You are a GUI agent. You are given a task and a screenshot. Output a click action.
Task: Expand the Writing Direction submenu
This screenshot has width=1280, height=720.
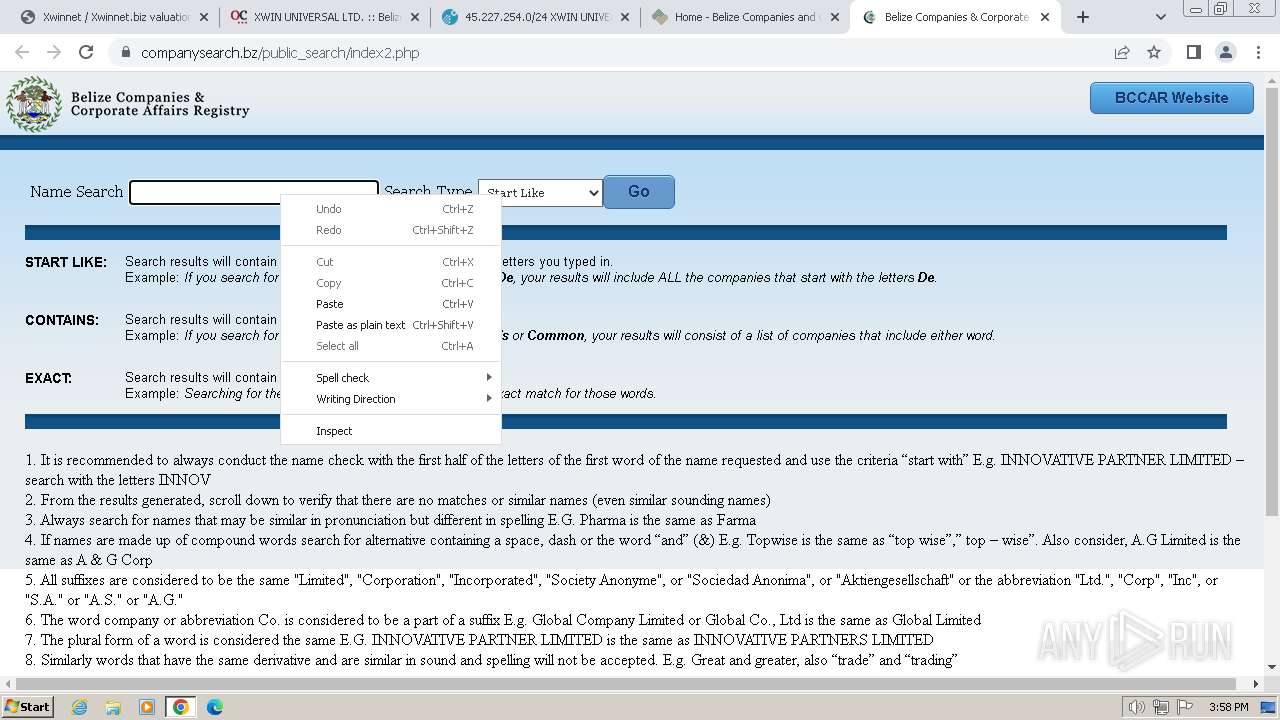tap(391, 399)
